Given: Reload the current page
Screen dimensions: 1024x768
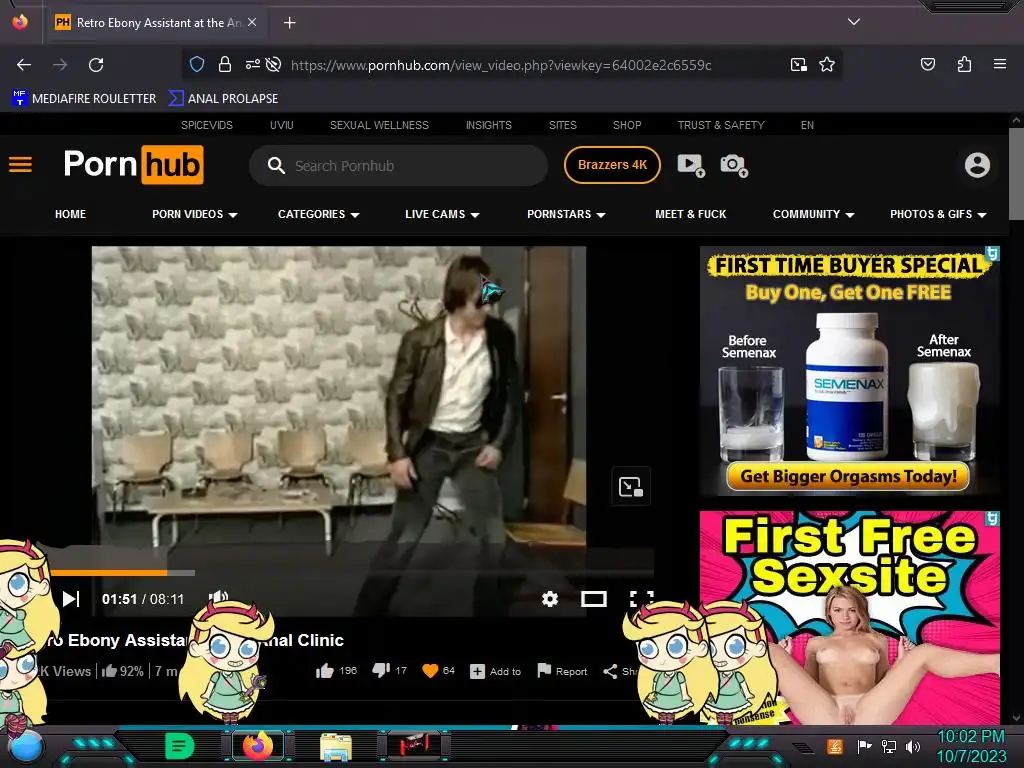Looking at the screenshot, I should [96, 65].
